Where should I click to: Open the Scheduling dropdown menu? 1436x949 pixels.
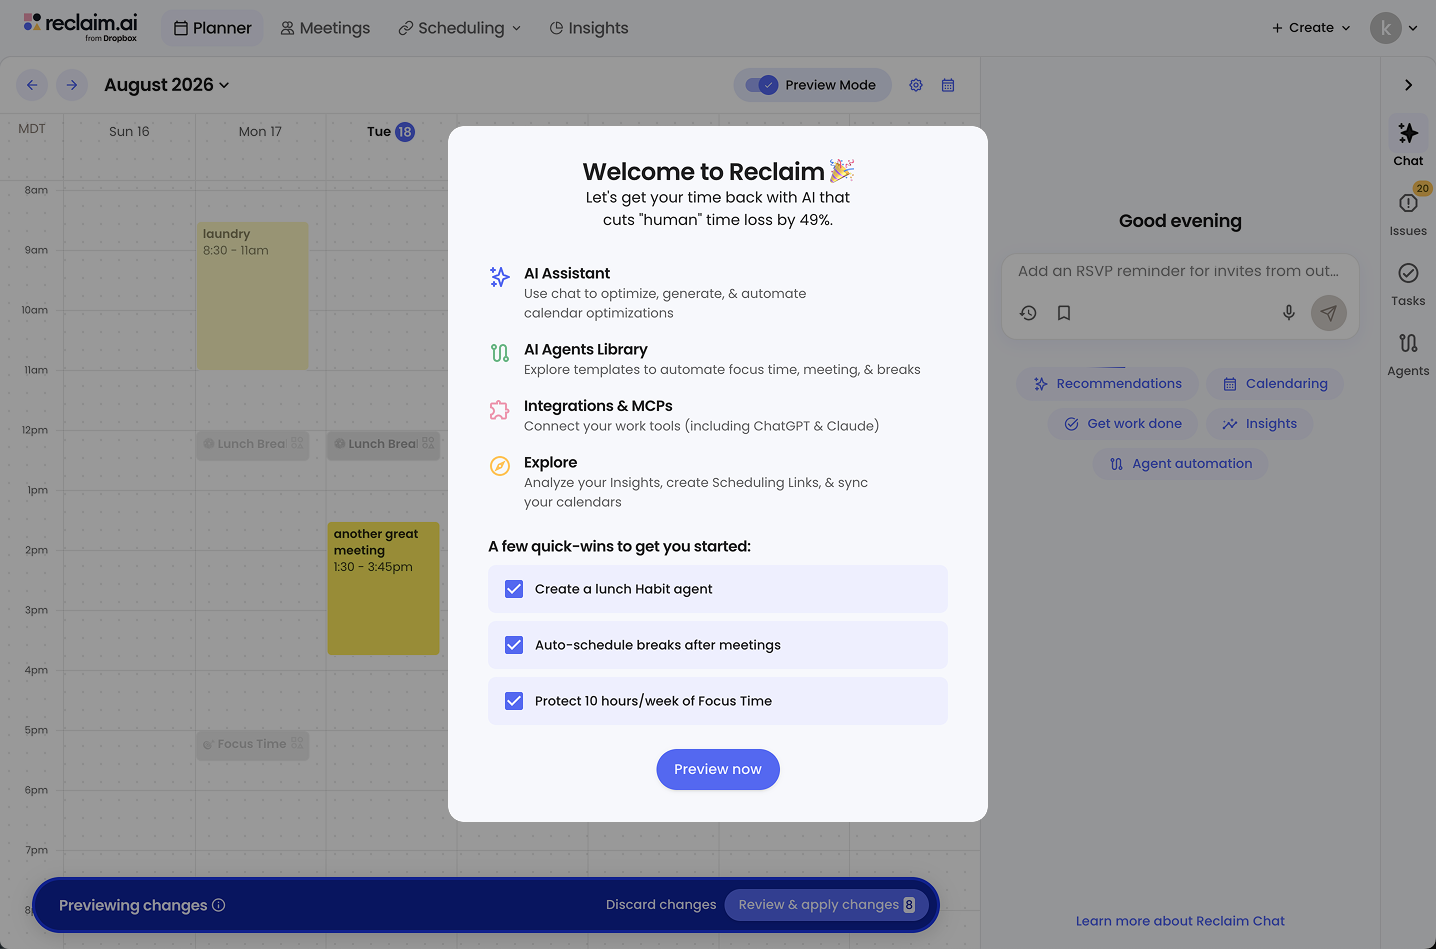[x=460, y=28]
